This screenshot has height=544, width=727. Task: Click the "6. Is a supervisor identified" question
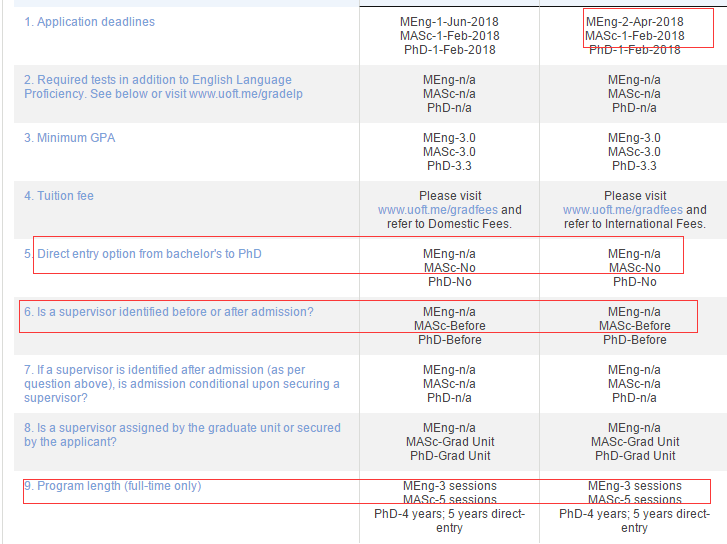(169, 312)
